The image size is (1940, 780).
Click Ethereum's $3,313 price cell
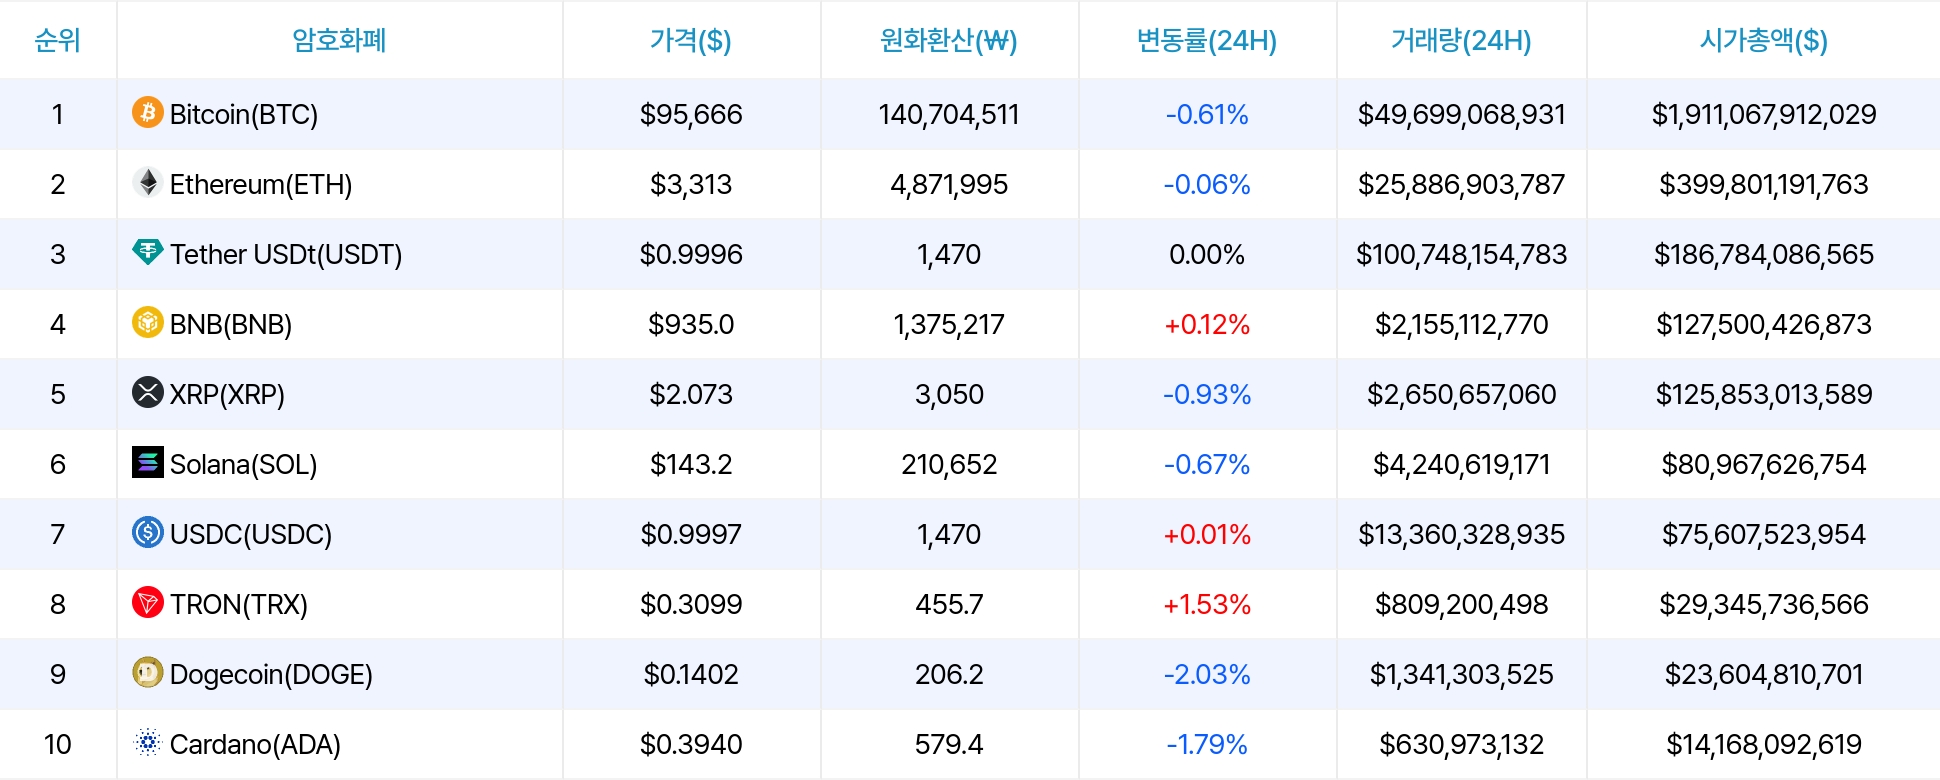point(691,184)
